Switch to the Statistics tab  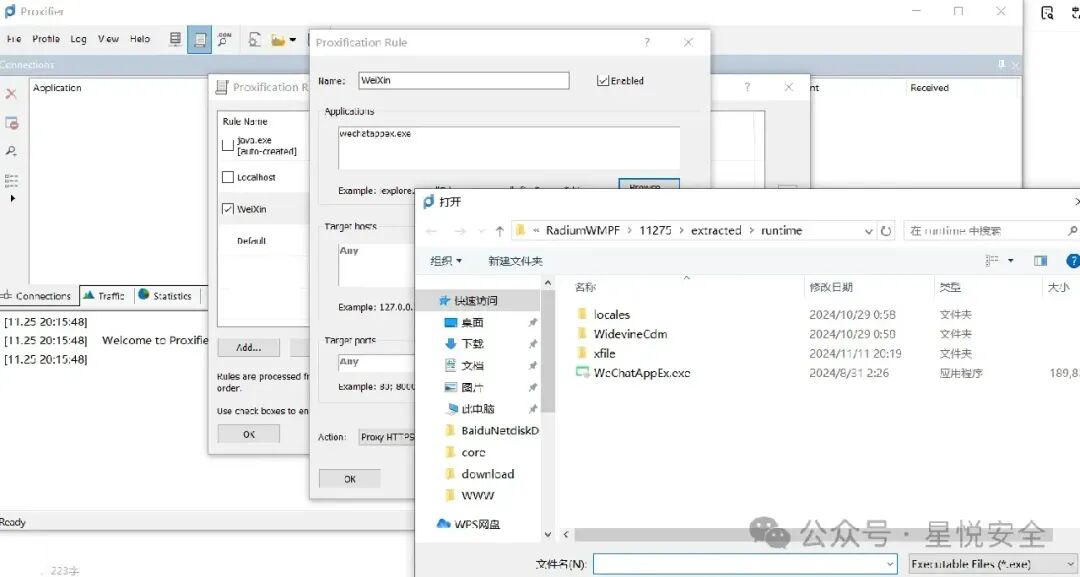coord(165,296)
